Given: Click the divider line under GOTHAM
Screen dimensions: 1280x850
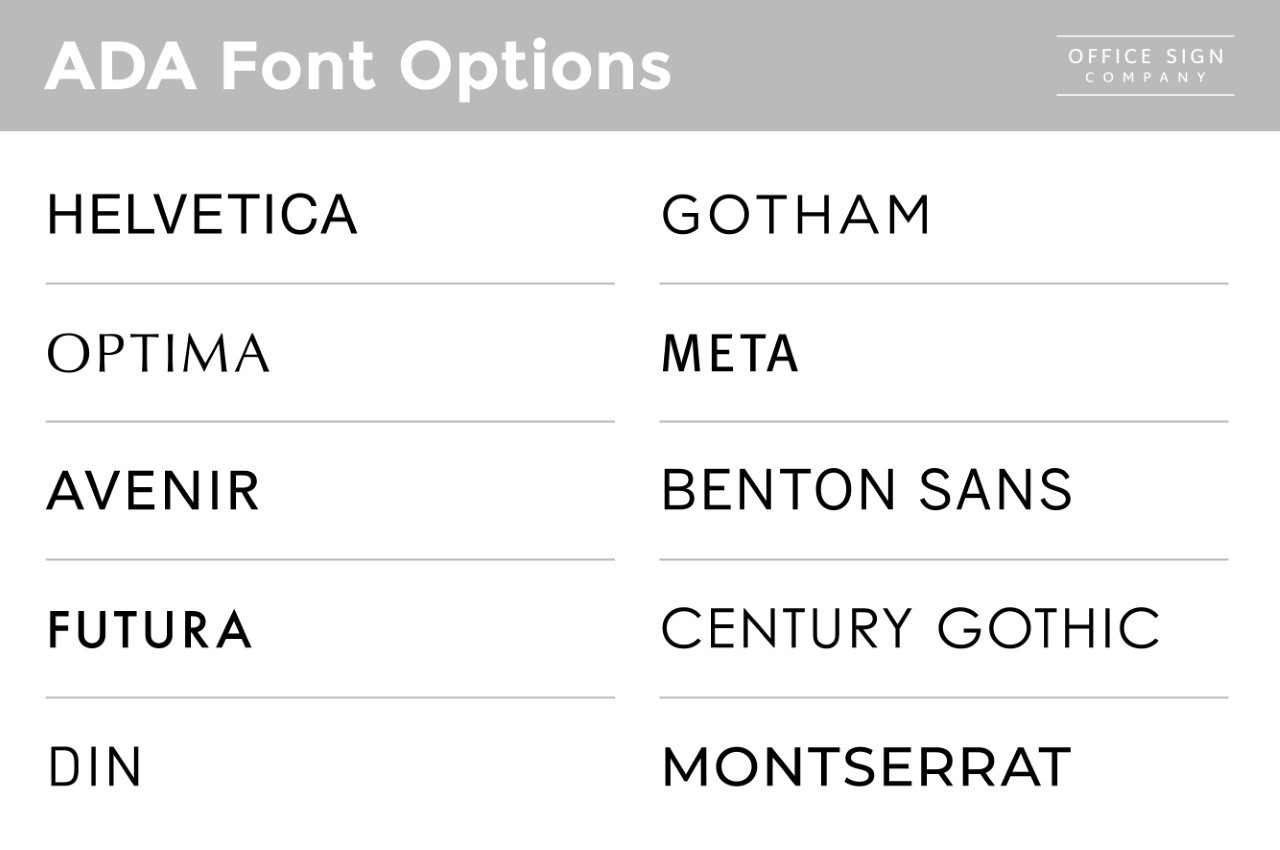Looking at the screenshot, I should pyautogui.click(x=943, y=284).
